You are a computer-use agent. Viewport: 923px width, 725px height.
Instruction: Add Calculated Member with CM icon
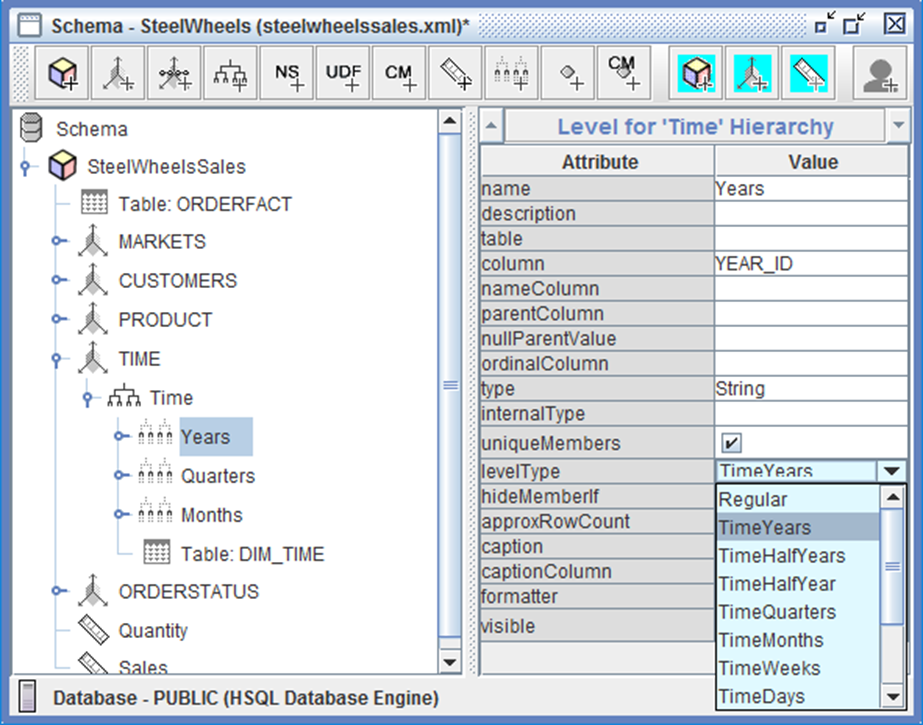click(x=399, y=74)
